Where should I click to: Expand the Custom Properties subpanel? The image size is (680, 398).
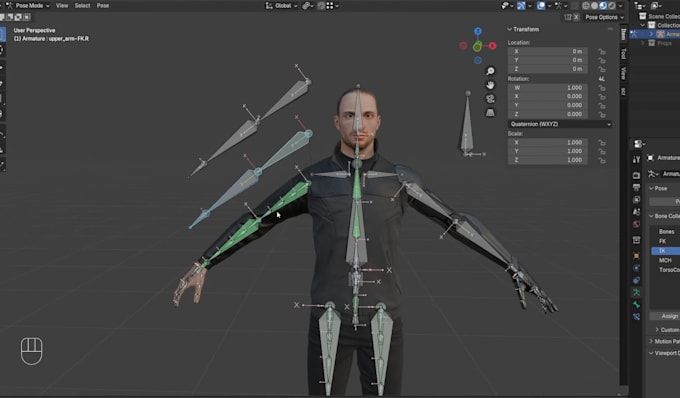(x=657, y=330)
